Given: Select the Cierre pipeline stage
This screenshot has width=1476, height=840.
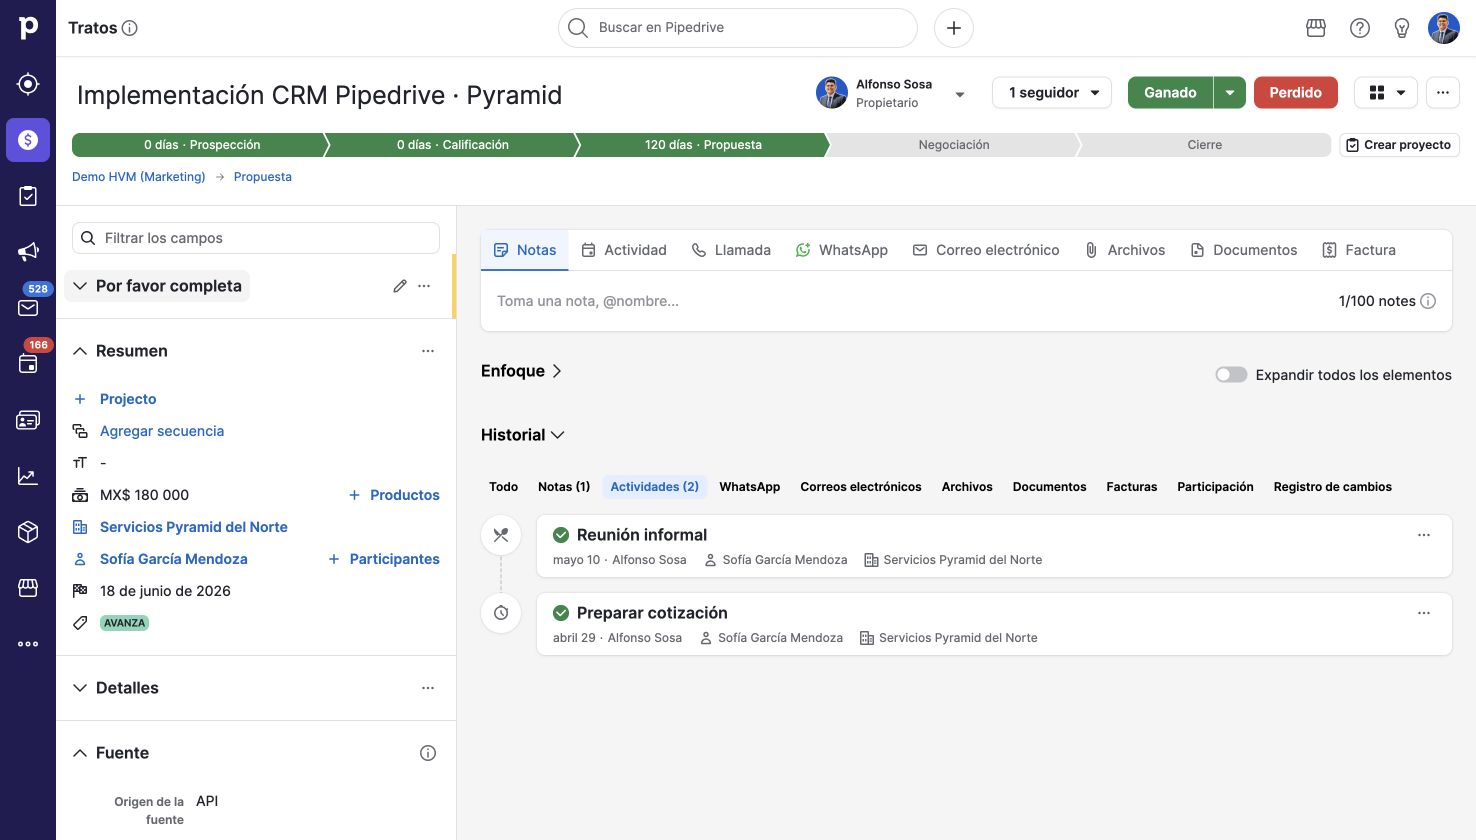Looking at the screenshot, I should tap(1205, 145).
